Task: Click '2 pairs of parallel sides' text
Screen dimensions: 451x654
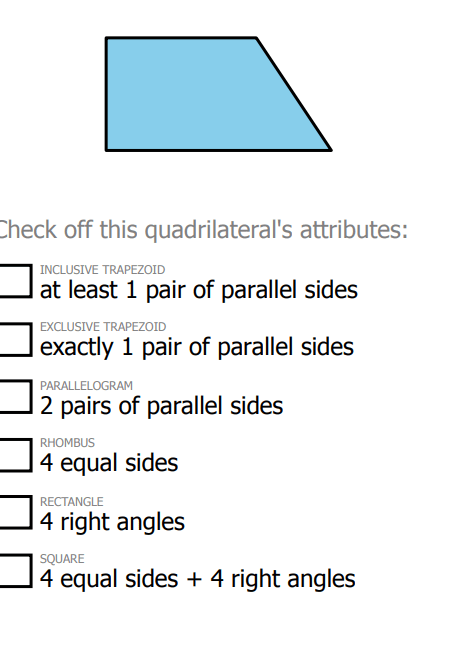Action: point(161,405)
